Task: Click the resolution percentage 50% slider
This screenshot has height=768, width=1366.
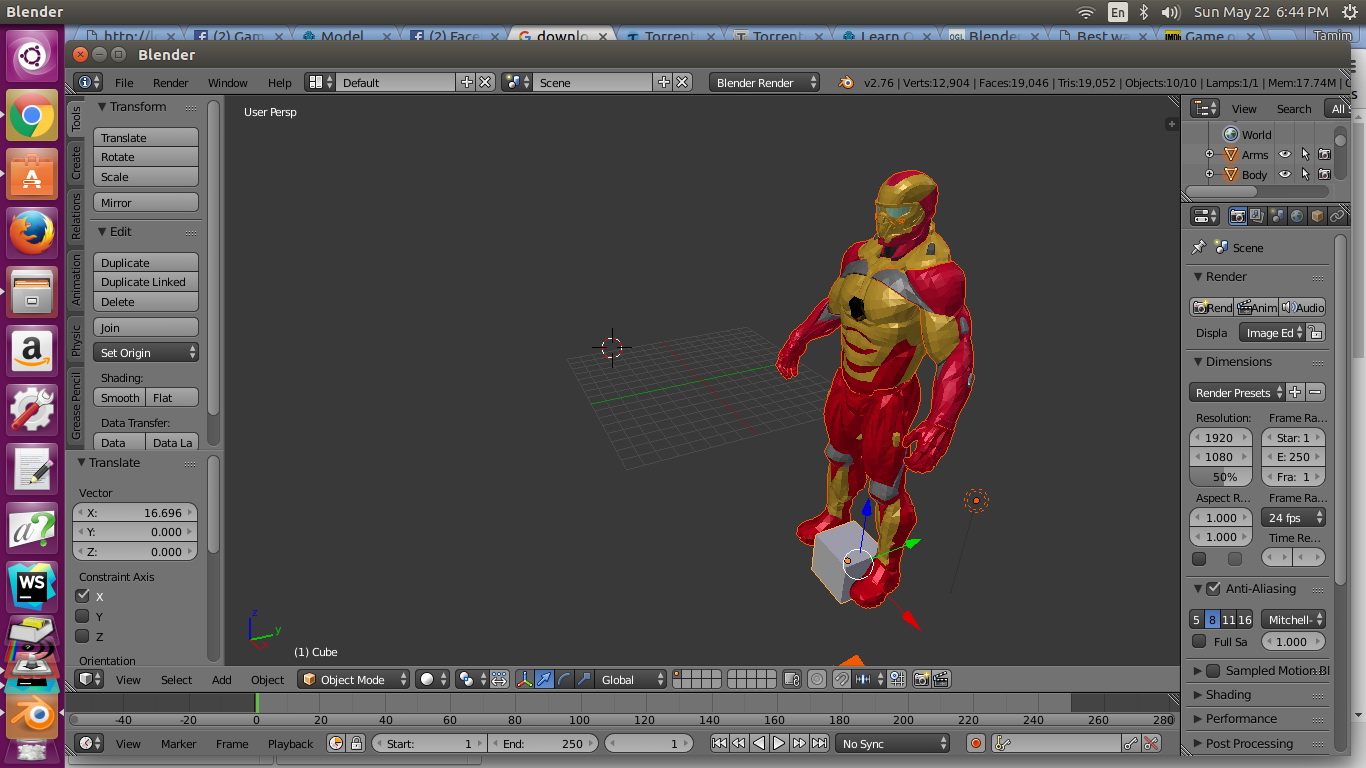Action: tap(1221, 477)
